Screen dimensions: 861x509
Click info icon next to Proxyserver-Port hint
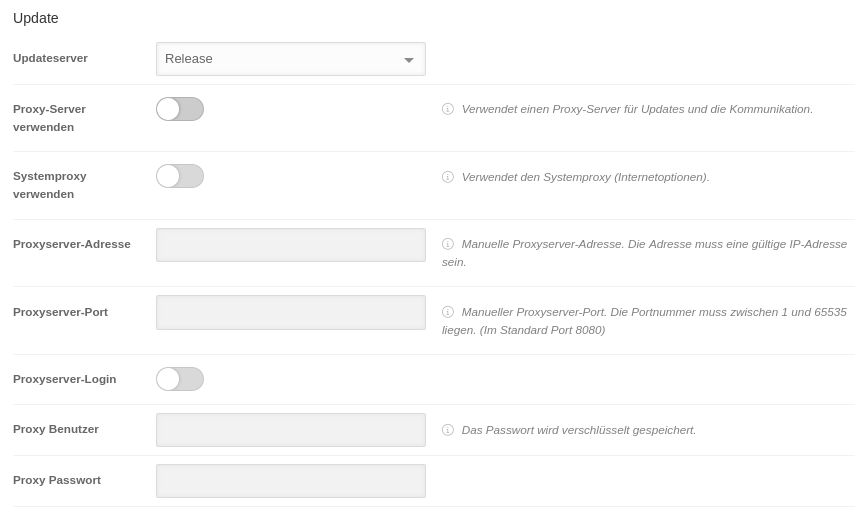[x=448, y=312]
